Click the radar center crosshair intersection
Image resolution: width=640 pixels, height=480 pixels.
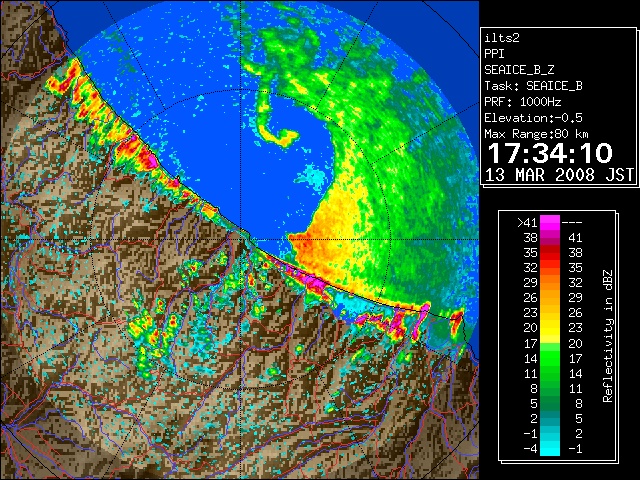(241, 240)
